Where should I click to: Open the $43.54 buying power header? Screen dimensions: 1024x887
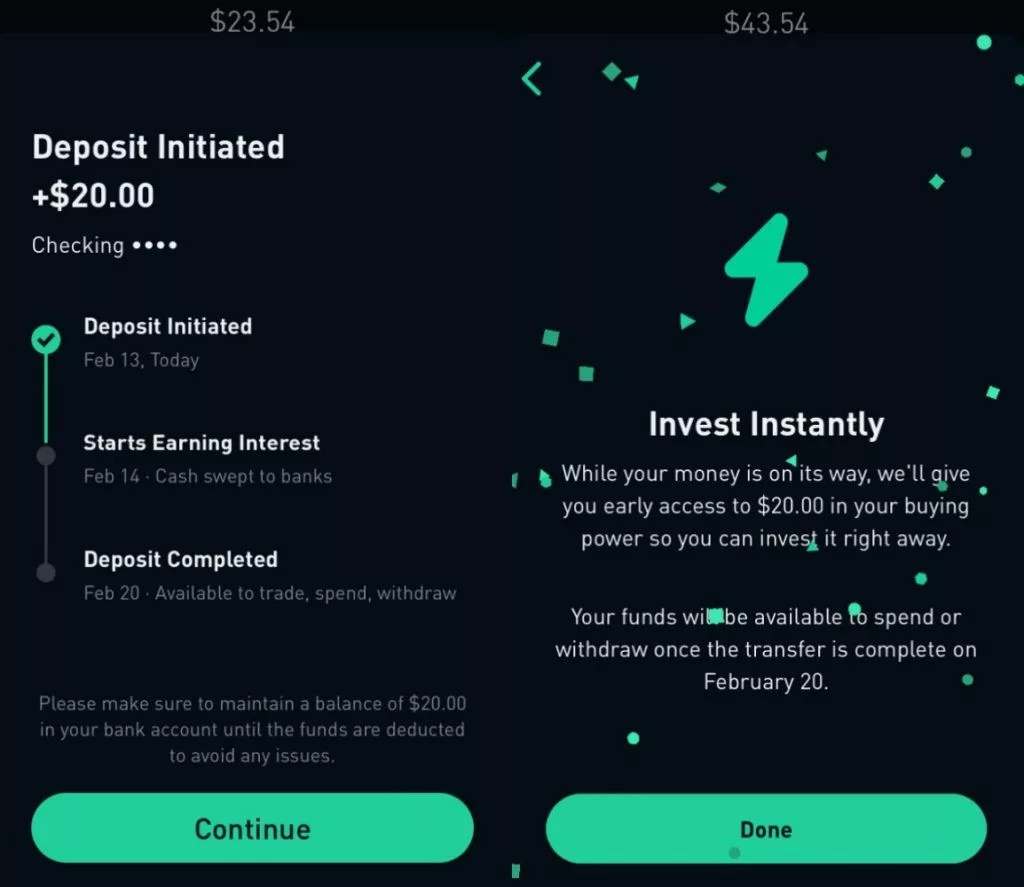[766, 20]
